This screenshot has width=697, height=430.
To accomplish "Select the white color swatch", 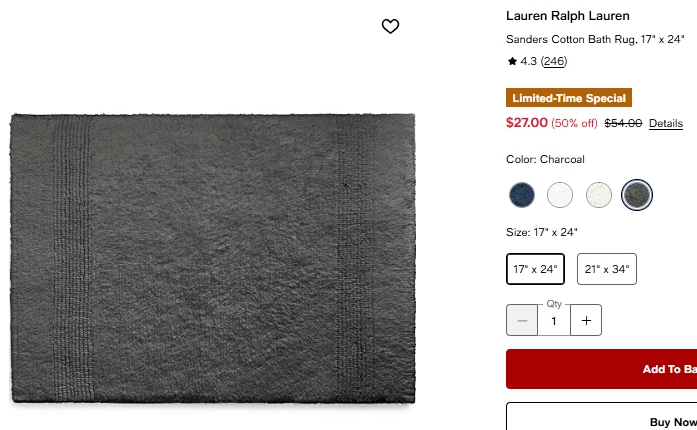I will pyautogui.click(x=560, y=195).
